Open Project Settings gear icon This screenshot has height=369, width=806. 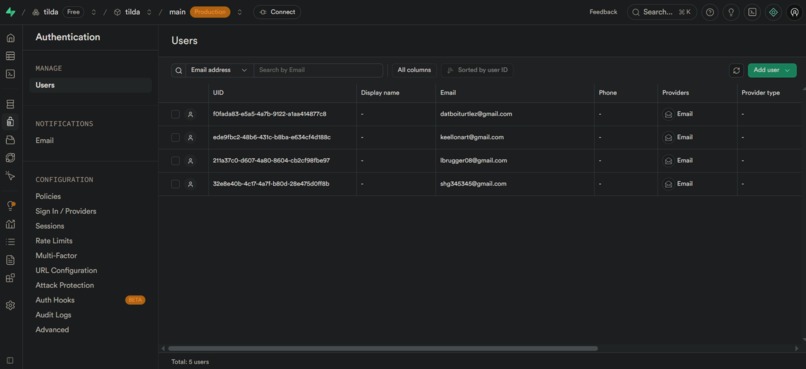pyautogui.click(x=10, y=306)
